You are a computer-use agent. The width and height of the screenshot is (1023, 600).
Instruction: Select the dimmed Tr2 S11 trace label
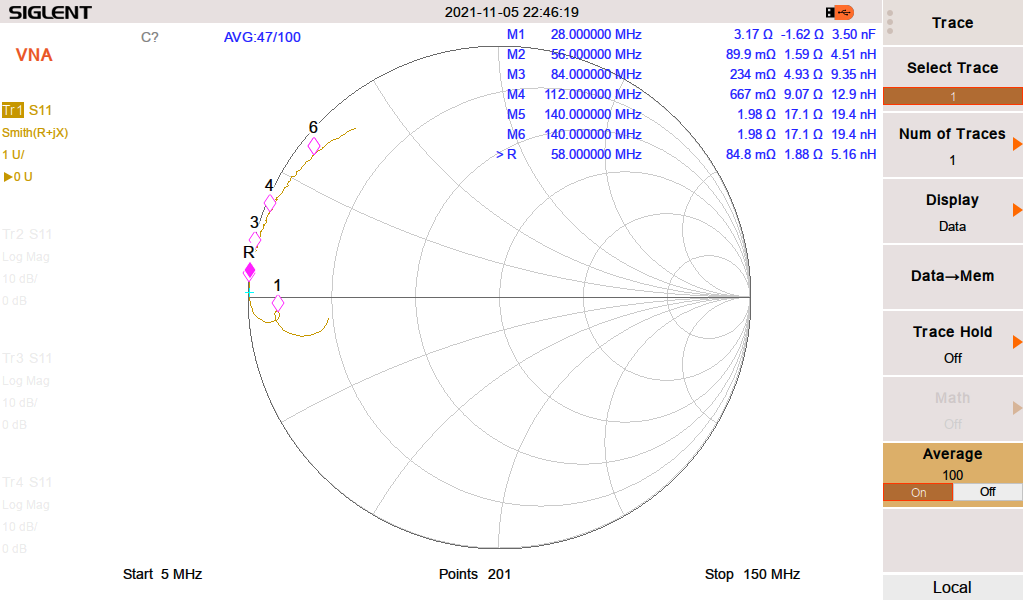coord(27,234)
